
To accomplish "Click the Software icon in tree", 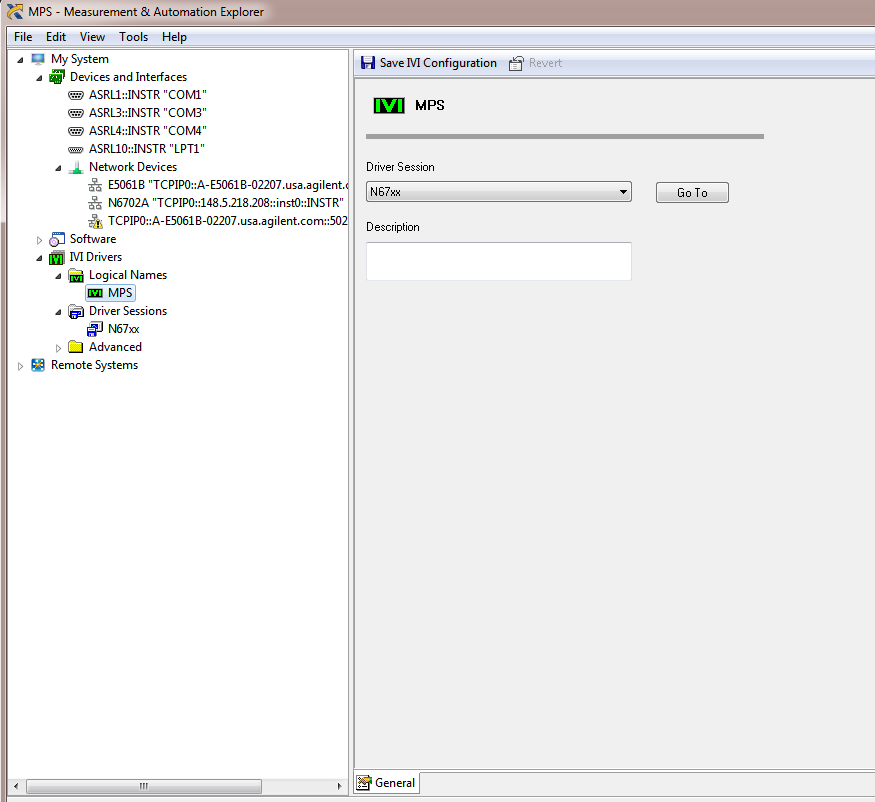I will (x=57, y=239).
